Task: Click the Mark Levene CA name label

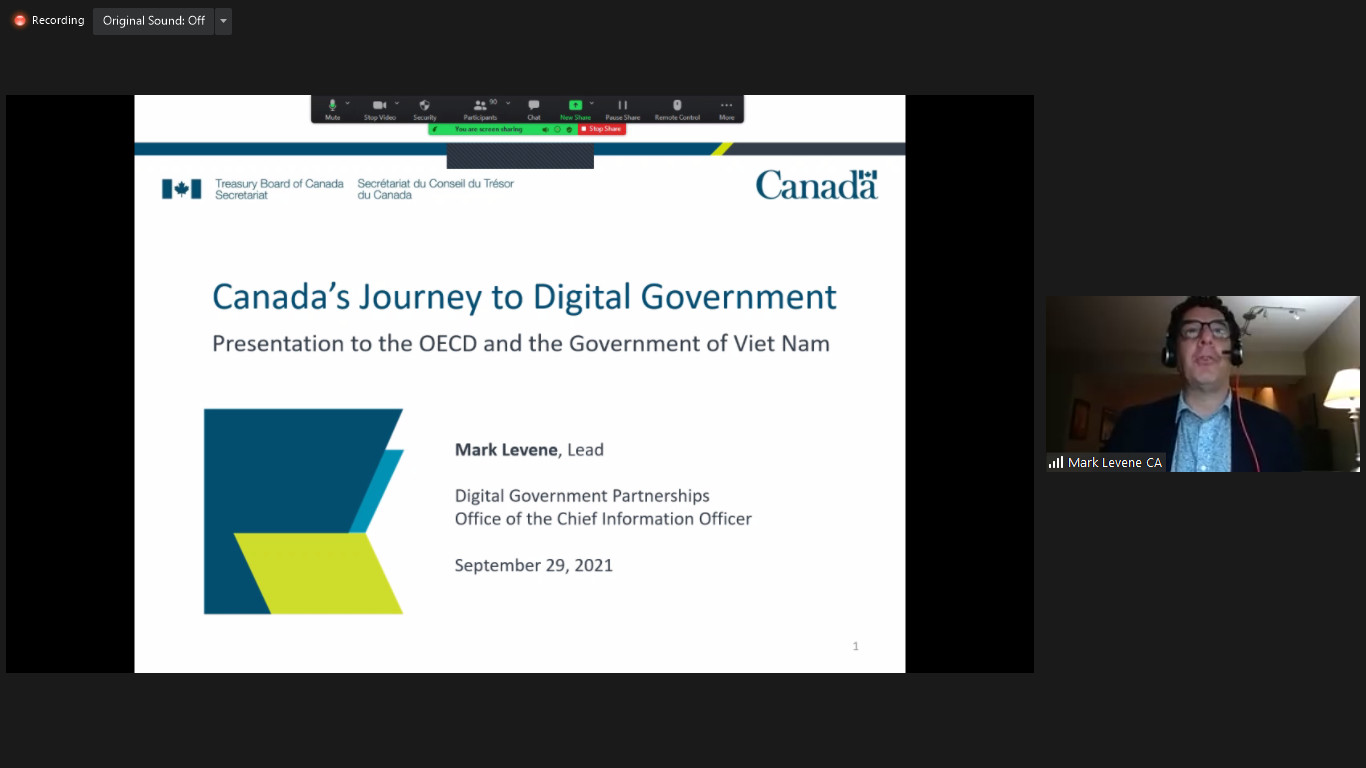Action: point(1115,462)
